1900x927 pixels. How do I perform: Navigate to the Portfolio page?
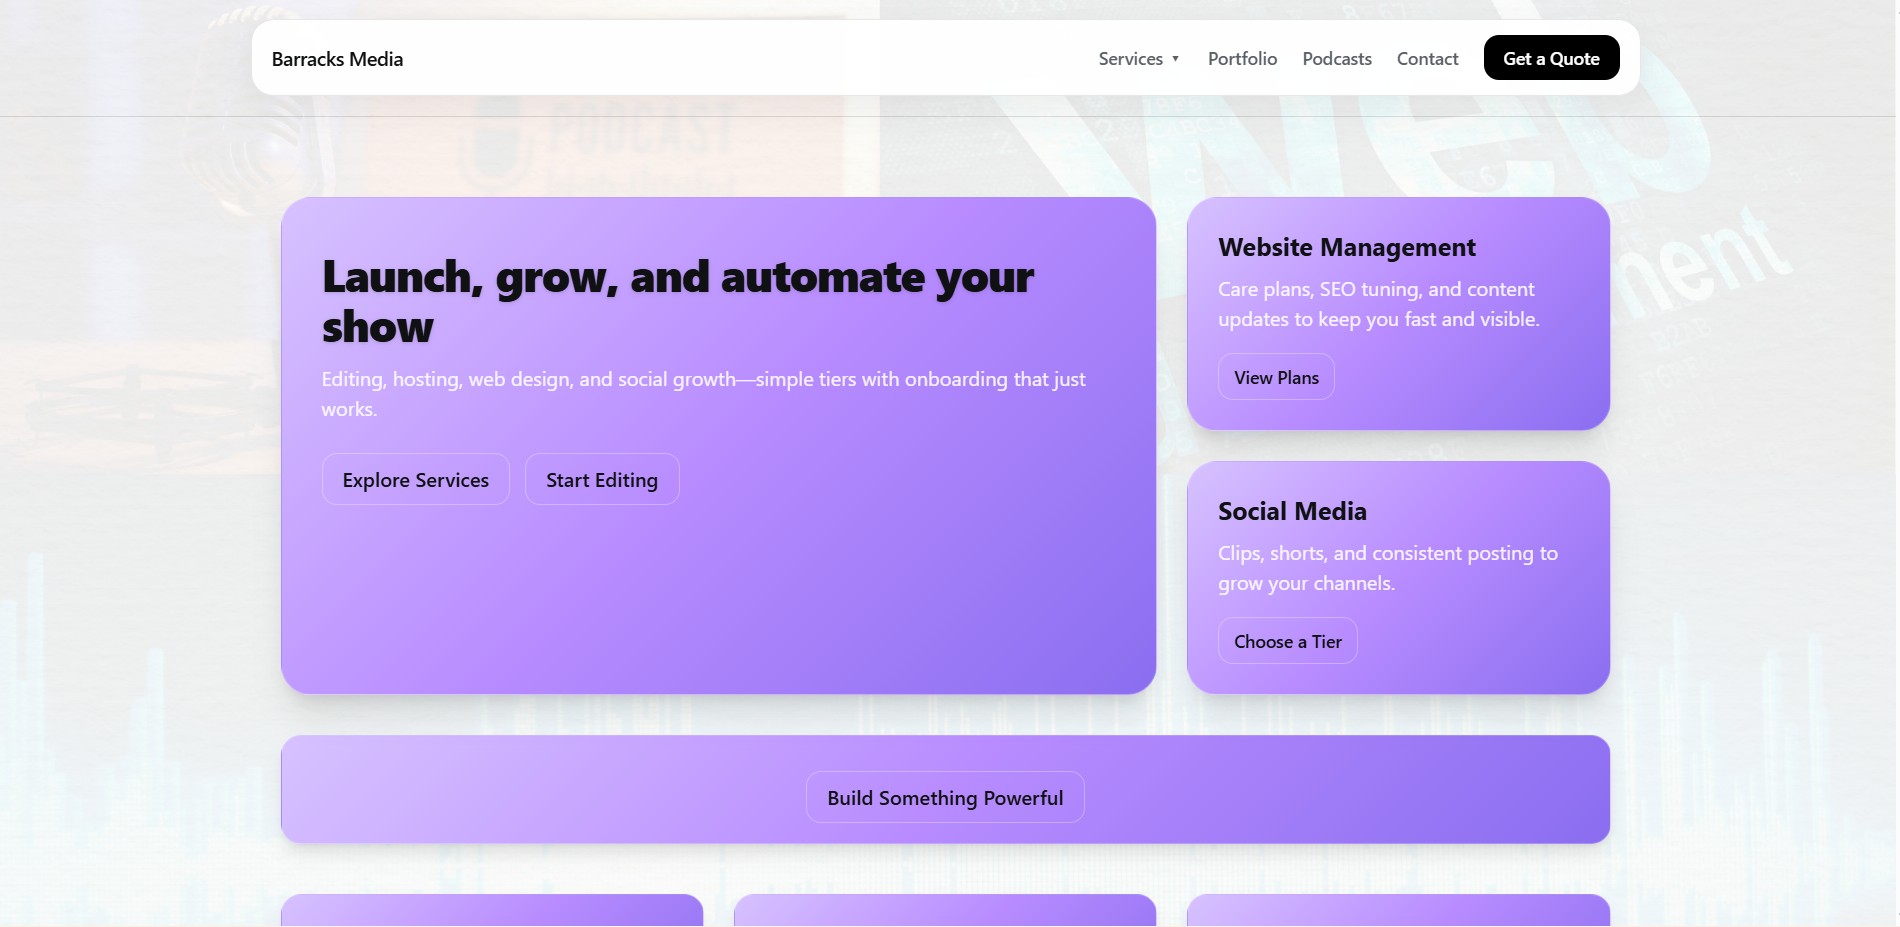coord(1242,58)
